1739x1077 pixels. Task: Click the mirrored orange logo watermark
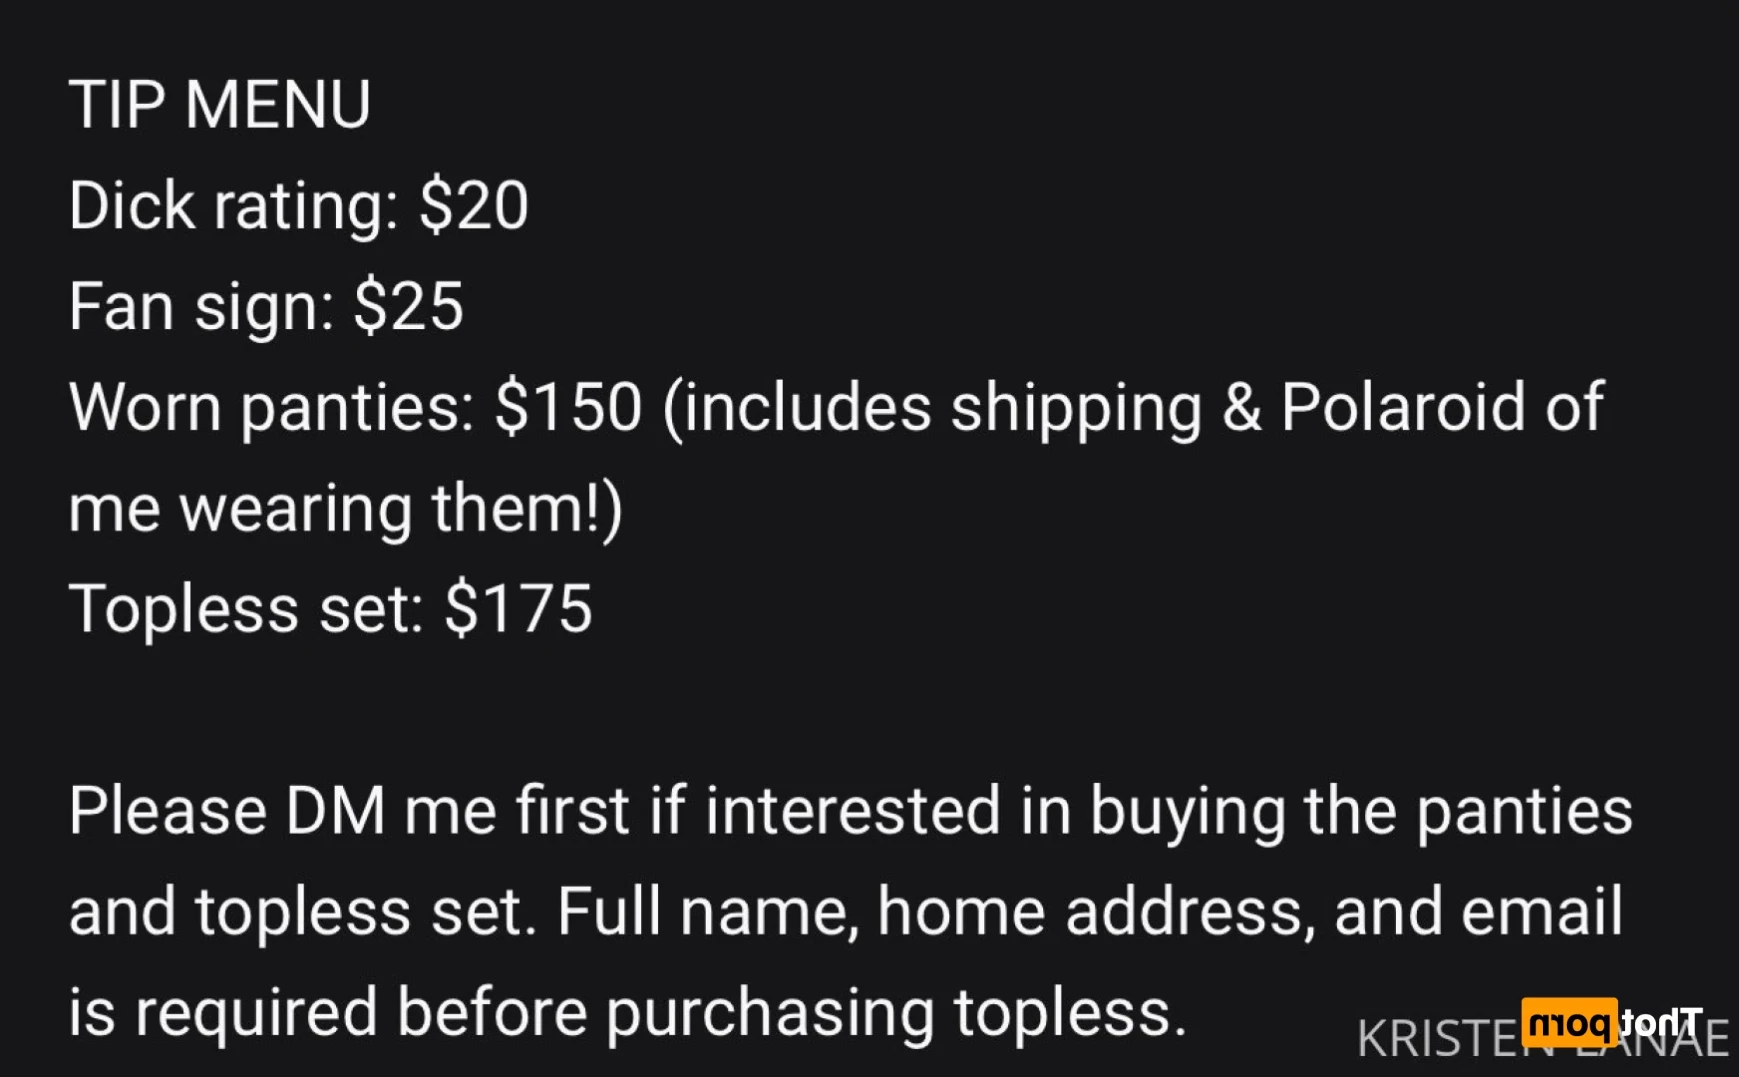coord(1611,1022)
